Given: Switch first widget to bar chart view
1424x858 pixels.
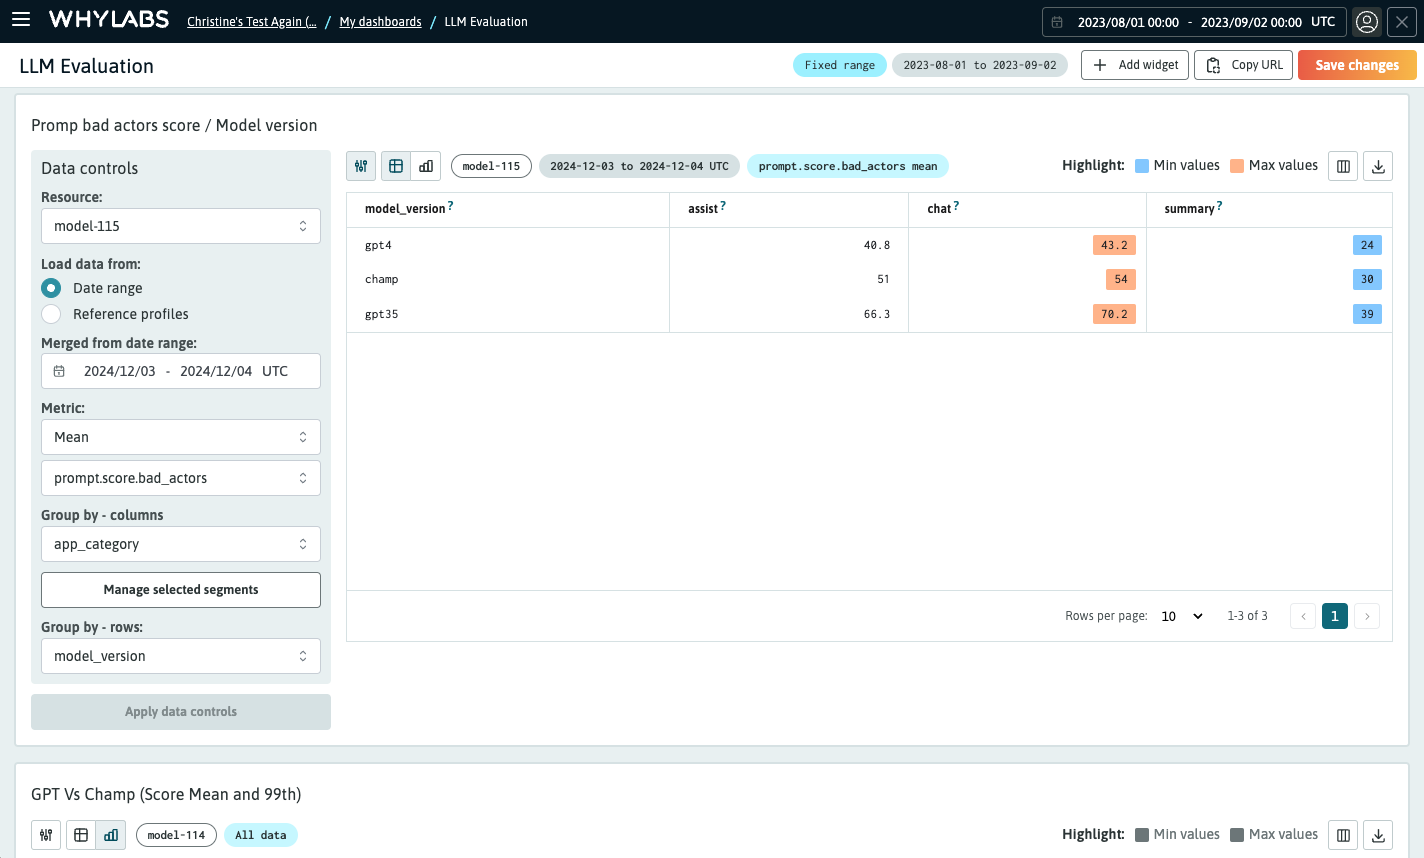Looking at the screenshot, I should [x=426, y=166].
